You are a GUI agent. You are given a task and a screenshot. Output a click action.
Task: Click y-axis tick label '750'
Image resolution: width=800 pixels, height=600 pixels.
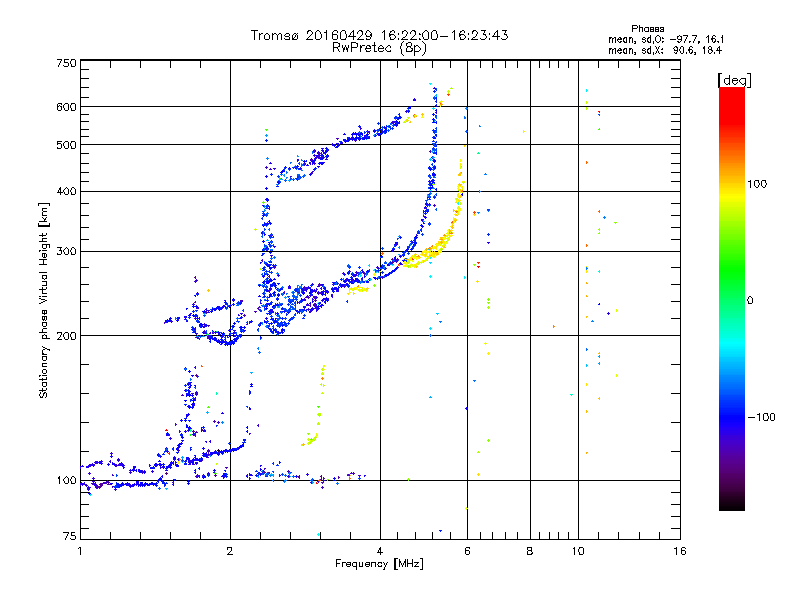66,63
